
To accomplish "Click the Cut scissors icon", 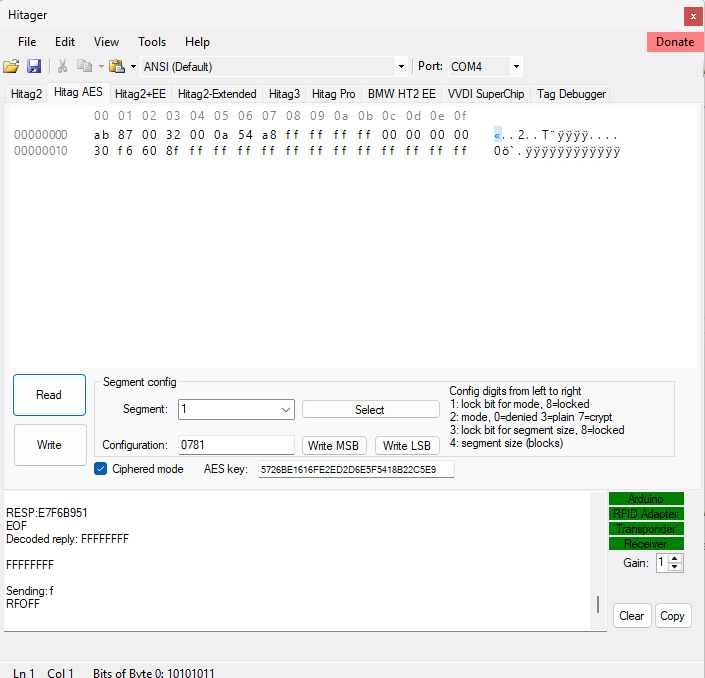I will (x=62, y=67).
